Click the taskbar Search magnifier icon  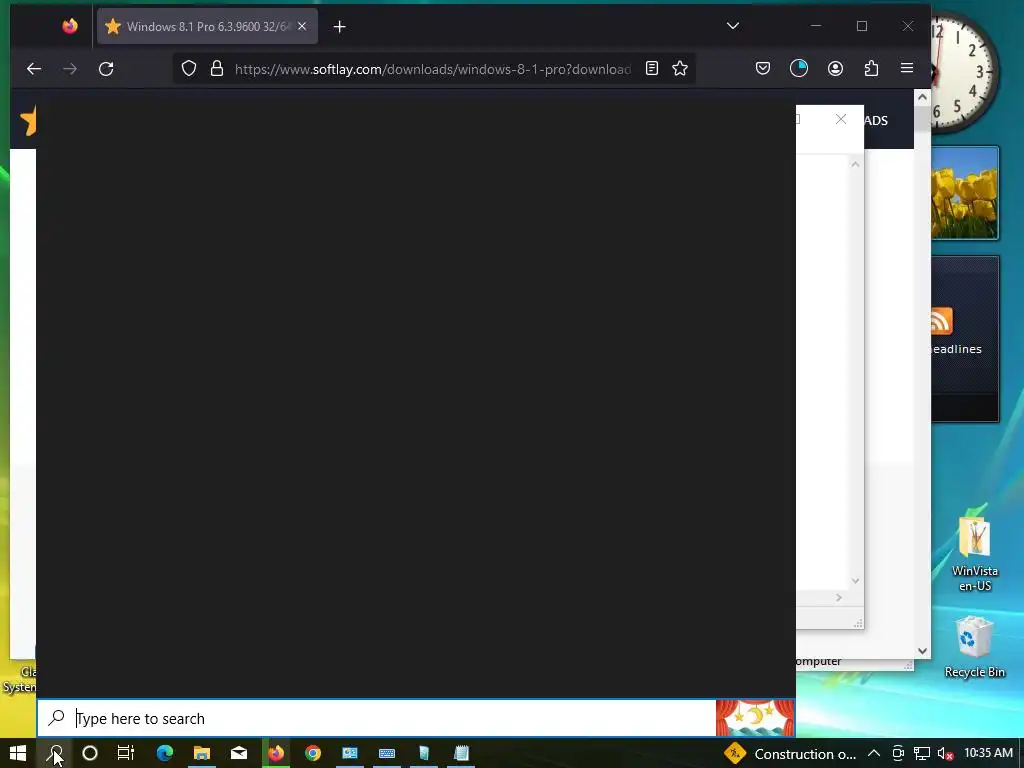point(55,753)
